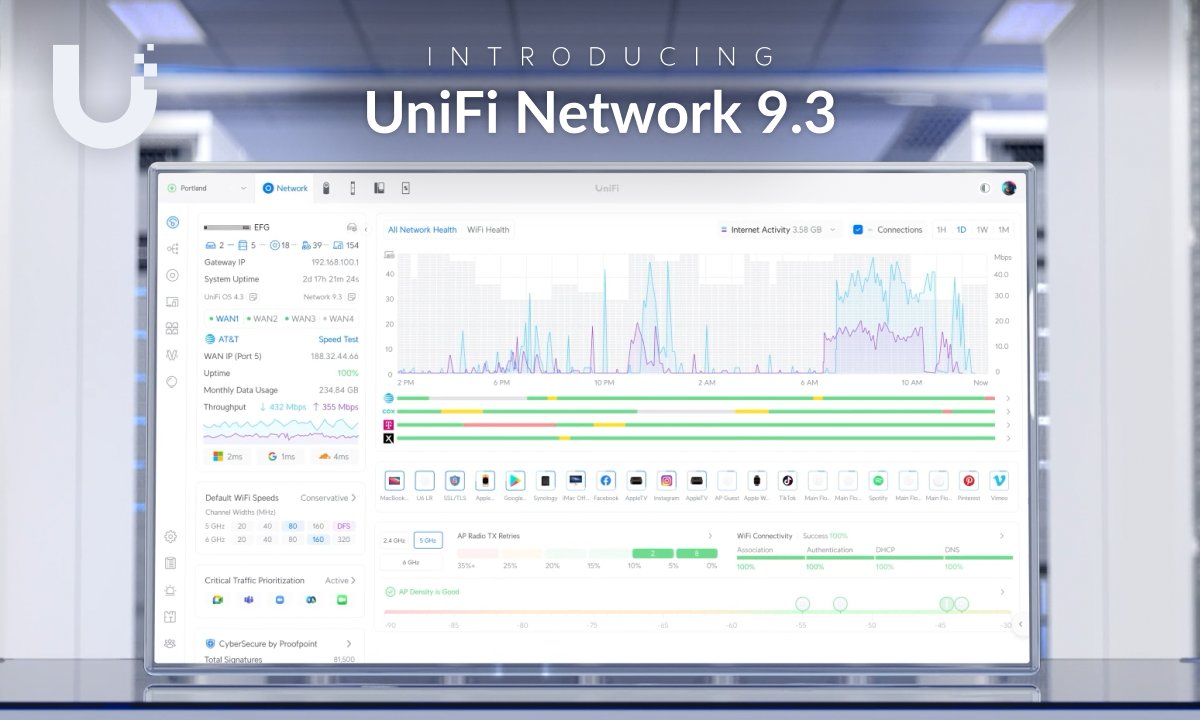Open the UniFi Devices icon in the sidebar

coord(172,275)
